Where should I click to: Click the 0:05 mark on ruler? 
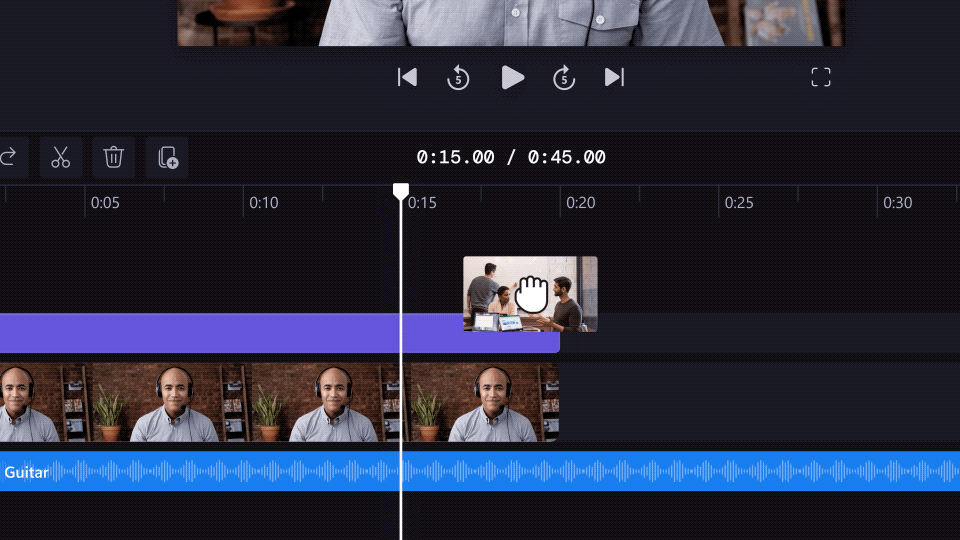coord(105,203)
